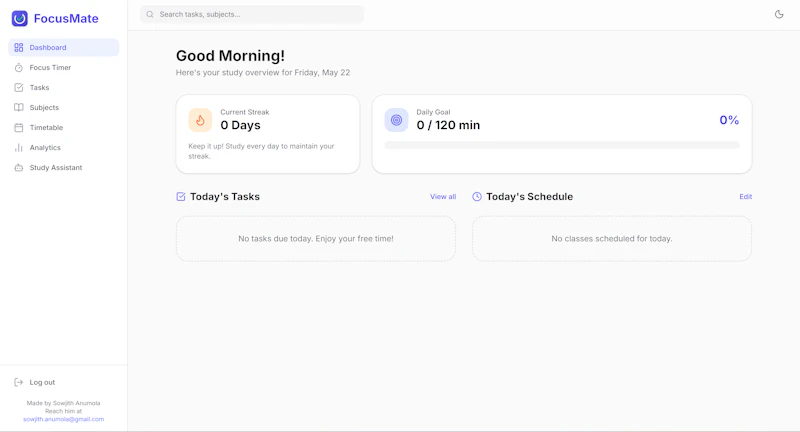This screenshot has height=432, width=800.
Task: Click the Timetable calendar icon
Action: (19, 128)
